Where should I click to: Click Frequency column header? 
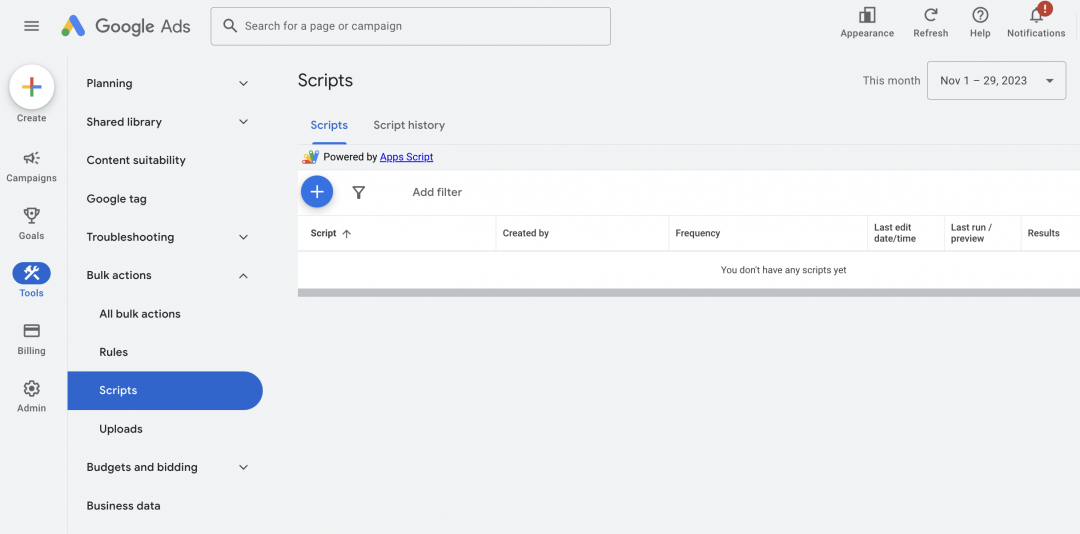point(698,234)
